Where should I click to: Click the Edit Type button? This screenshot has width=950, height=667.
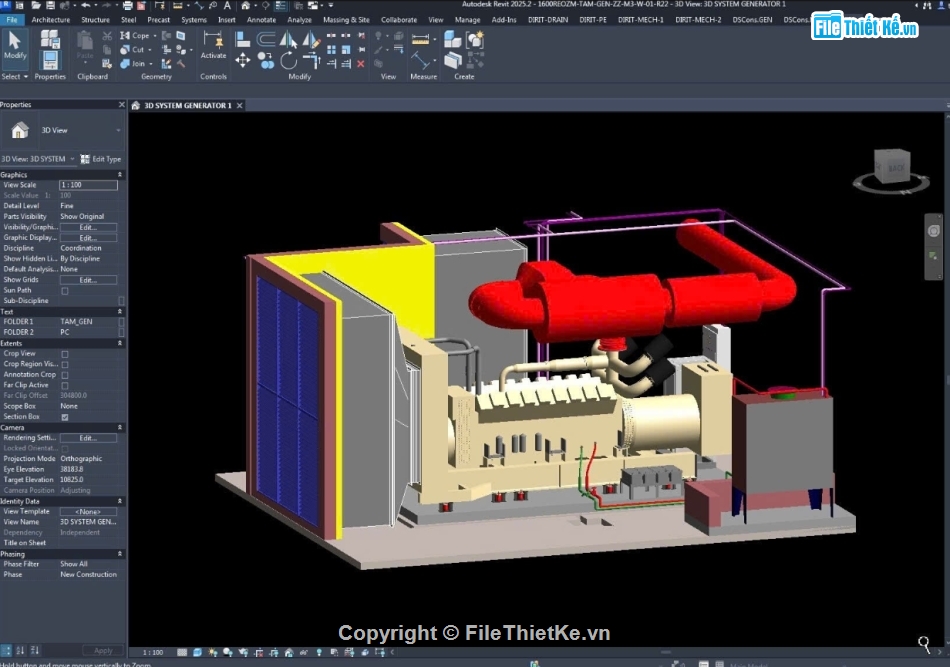(100, 159)
